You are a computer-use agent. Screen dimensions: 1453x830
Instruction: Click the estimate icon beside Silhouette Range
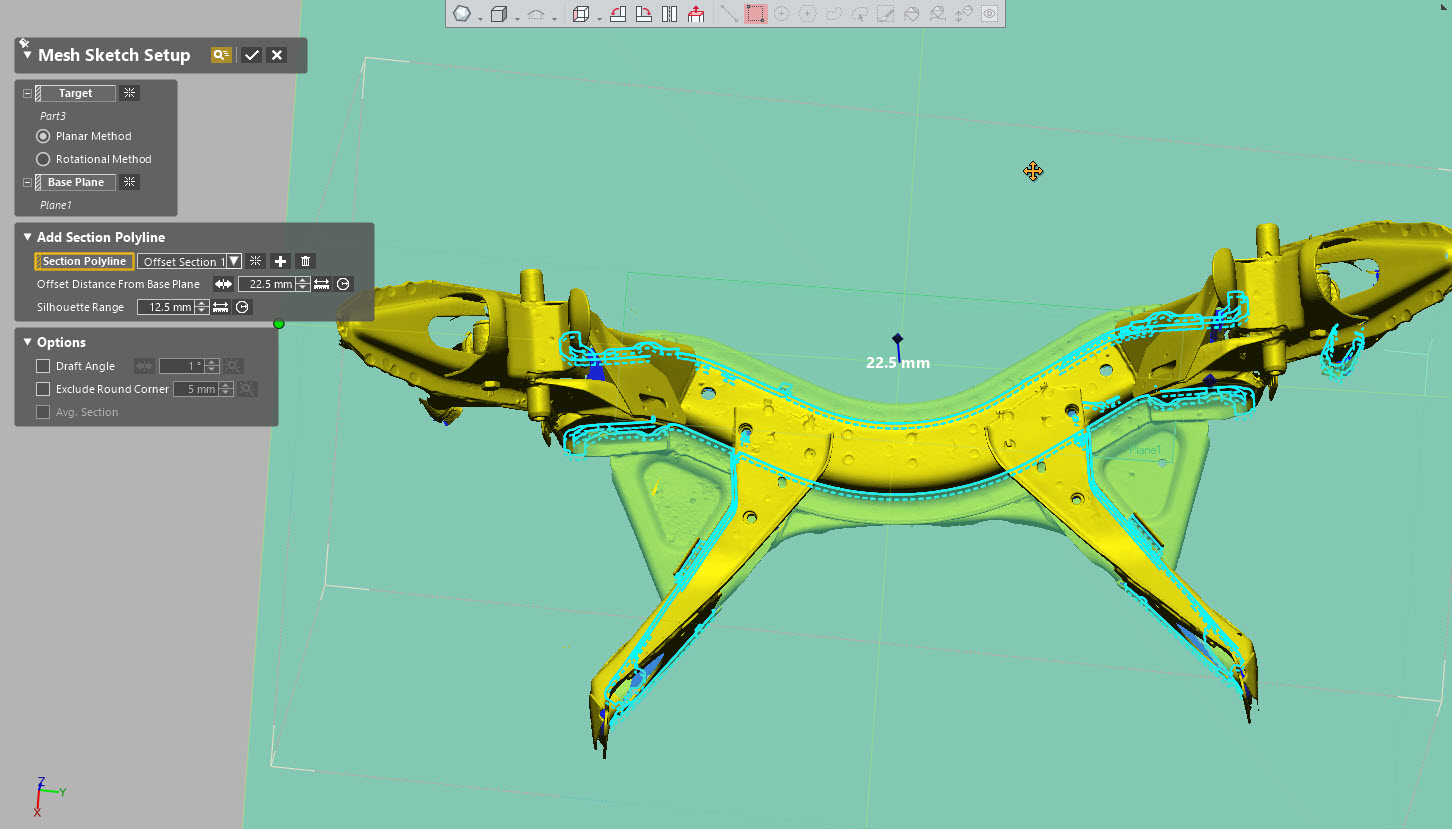[x=242, y=307]
